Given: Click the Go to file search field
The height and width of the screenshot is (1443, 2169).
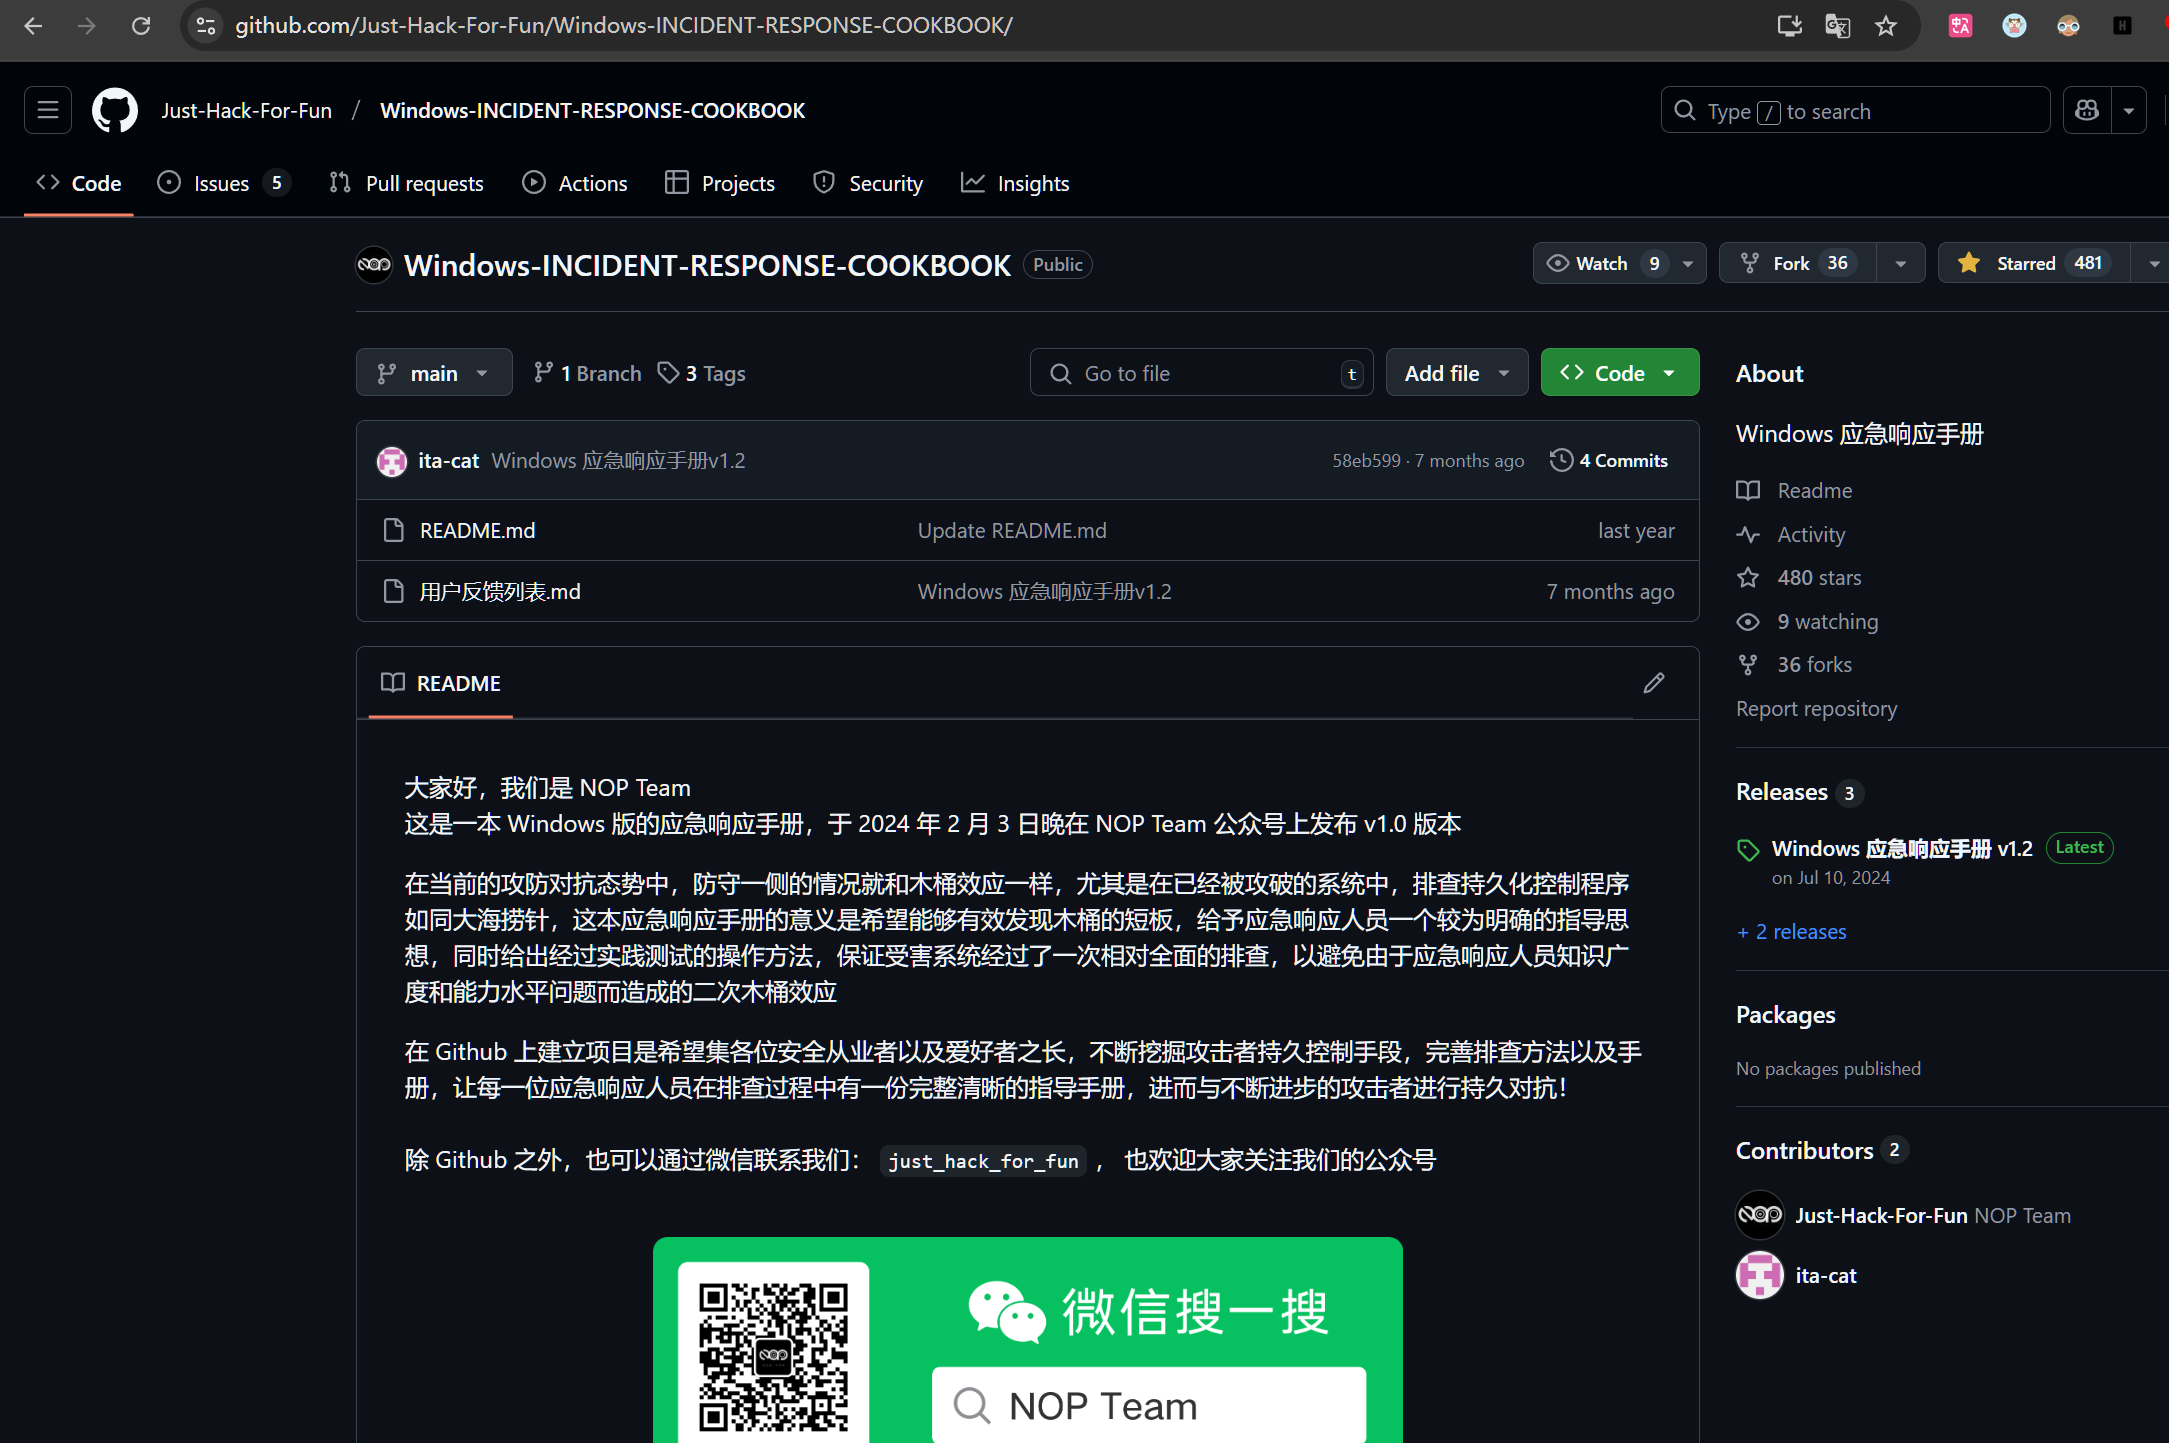Looking at the screenshot, I should (x=1200, y=373).
